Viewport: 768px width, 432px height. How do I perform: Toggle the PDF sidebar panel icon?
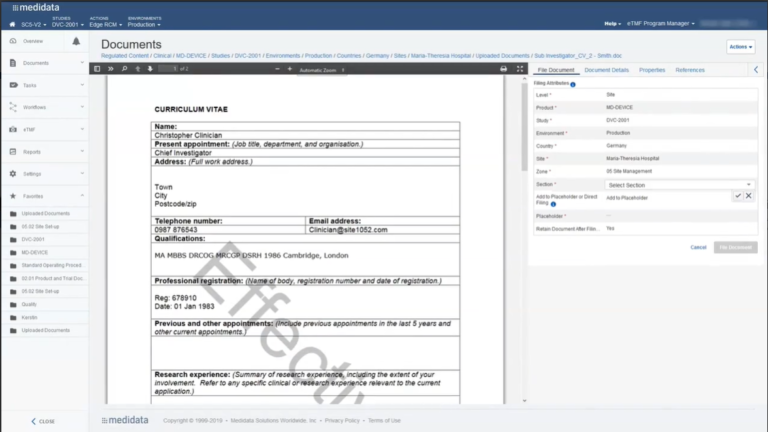[x=97, y=69]
